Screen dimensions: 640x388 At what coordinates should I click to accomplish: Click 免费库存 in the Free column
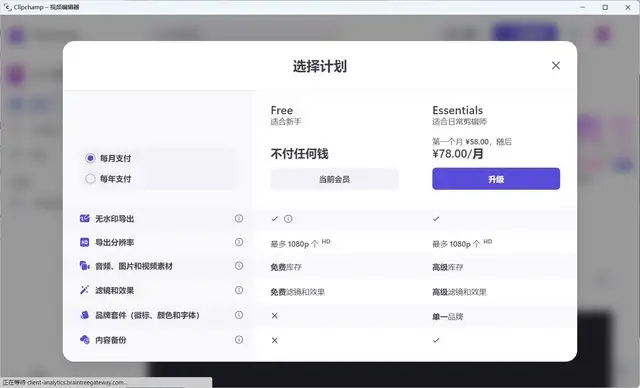286,267
